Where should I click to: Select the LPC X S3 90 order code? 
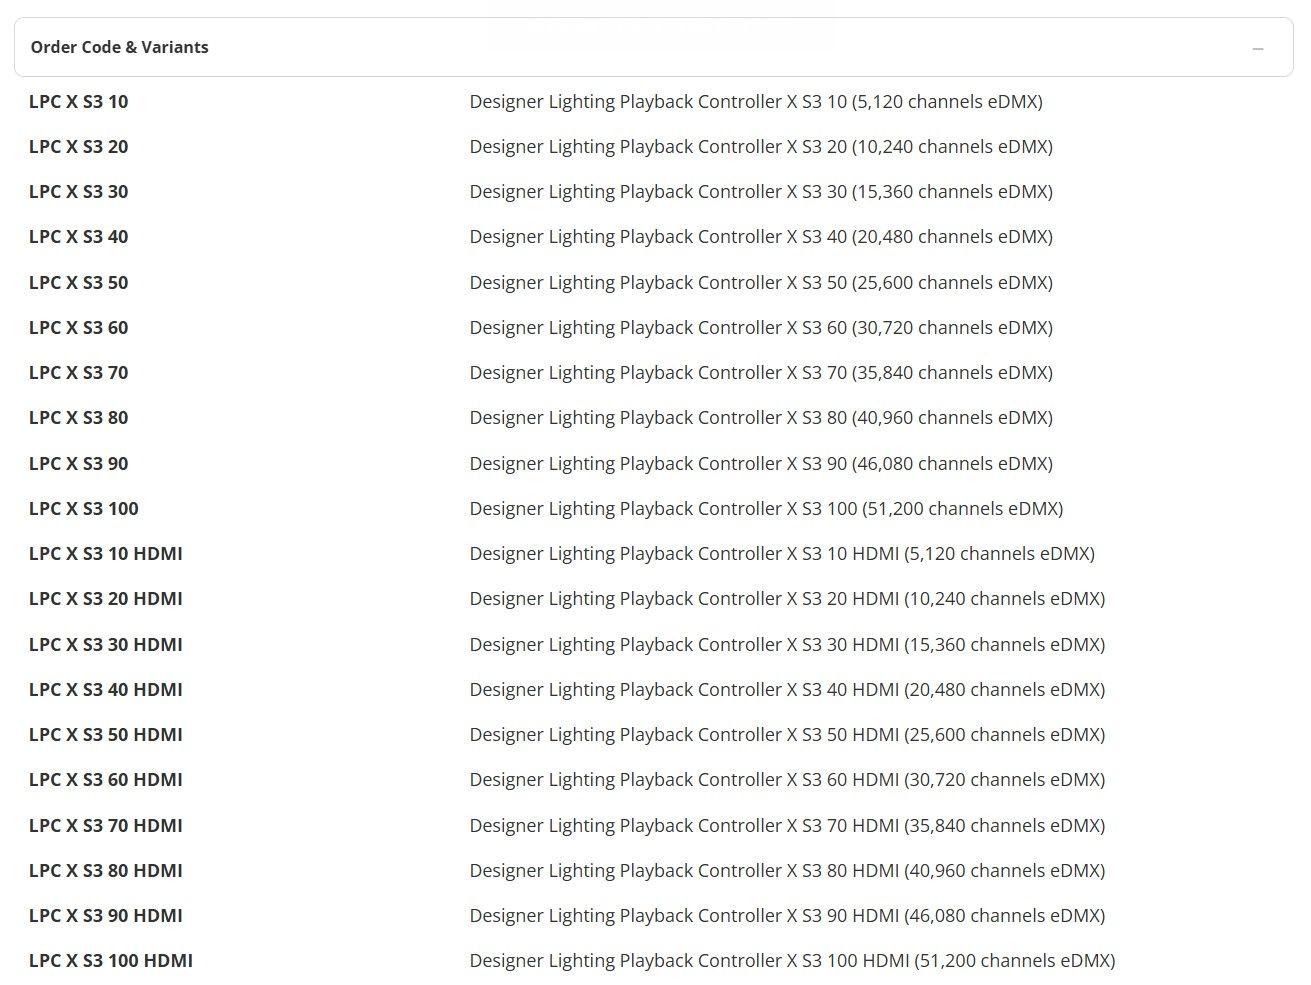coord(79,464)
